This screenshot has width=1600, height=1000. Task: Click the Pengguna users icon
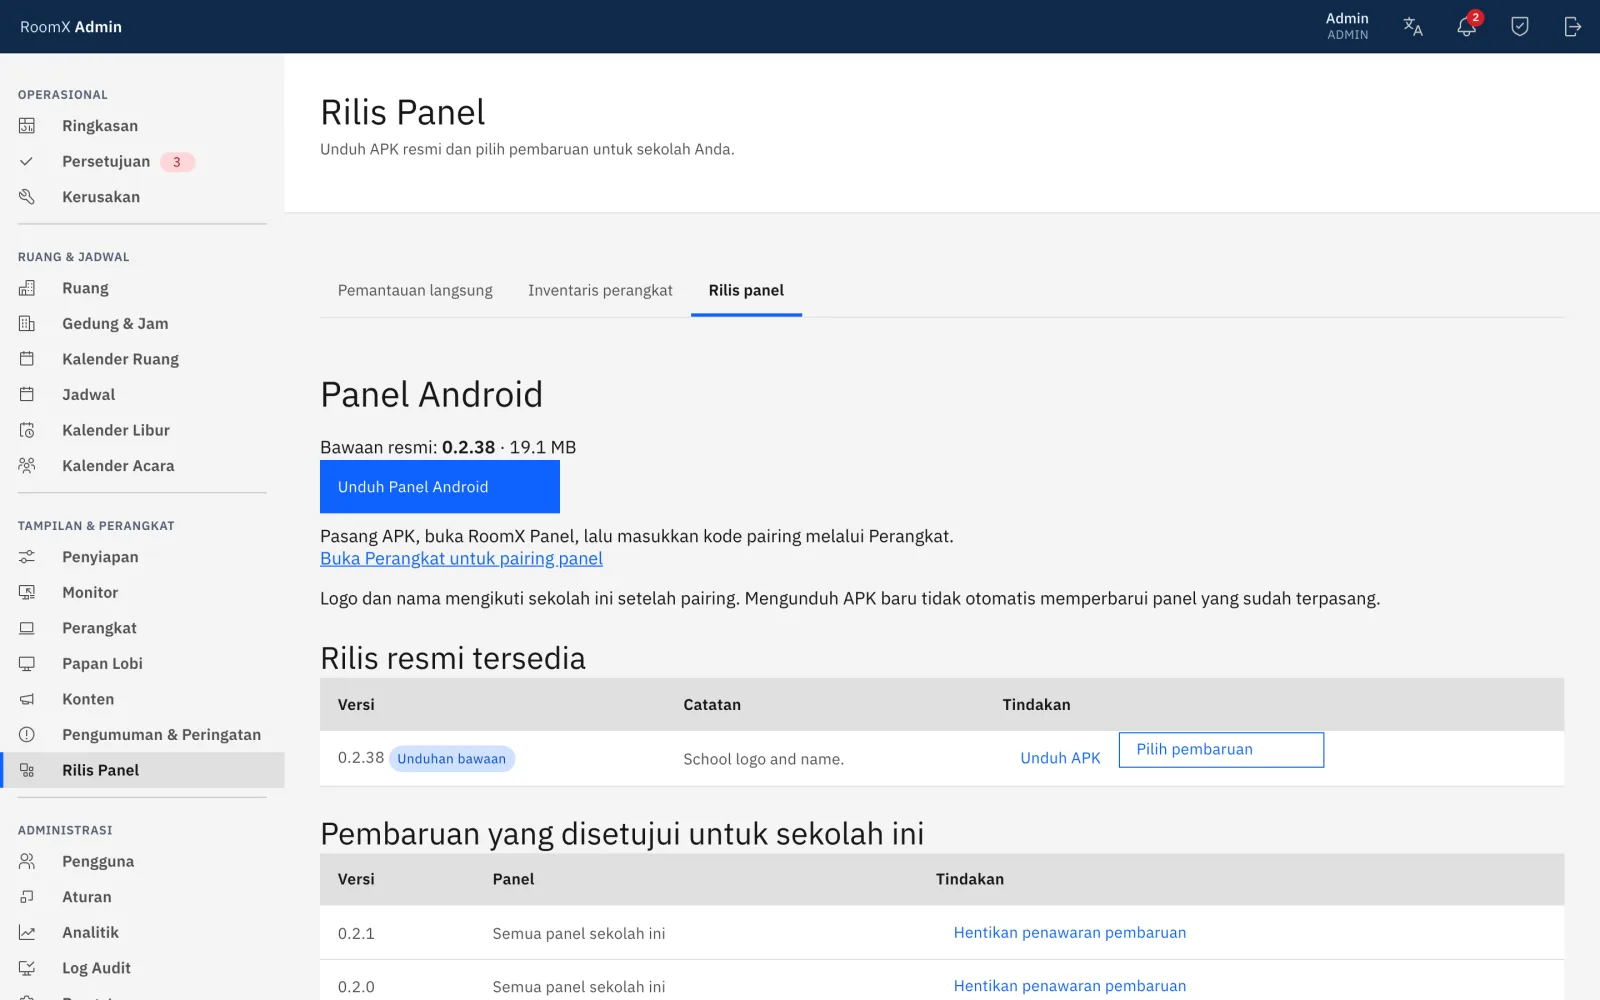point(27,862)
